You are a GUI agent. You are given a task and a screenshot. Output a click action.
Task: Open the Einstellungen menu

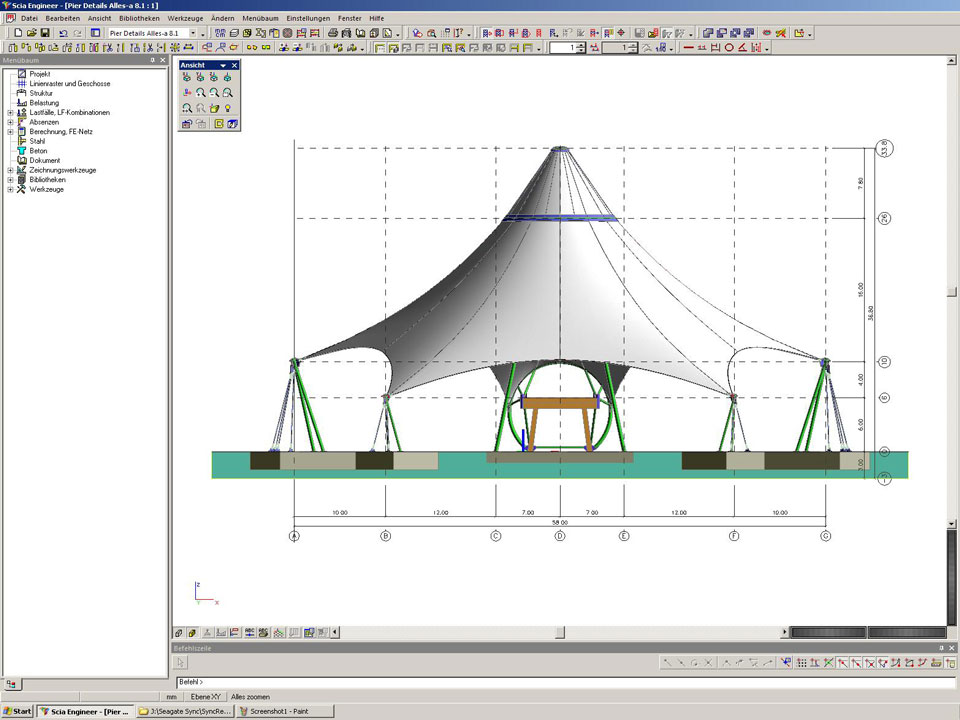(307, 18)
